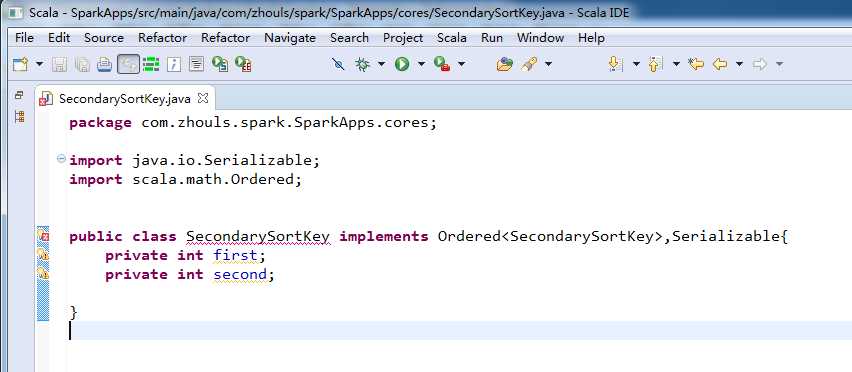The height and width of the screenshot is (372, 852).
Task: Click the Previous Annotation up-arrow icon
Action: pos(656,65)
